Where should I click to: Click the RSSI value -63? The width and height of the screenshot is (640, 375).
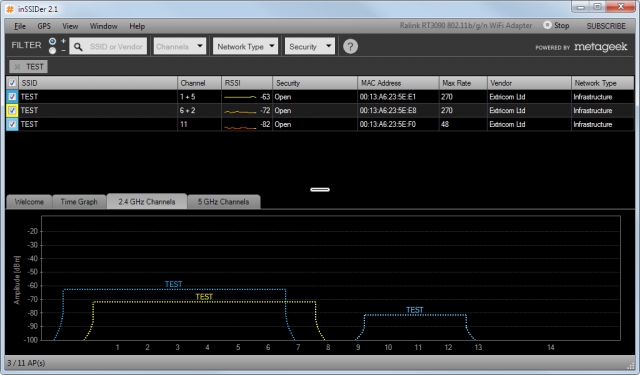pos(265,97)
